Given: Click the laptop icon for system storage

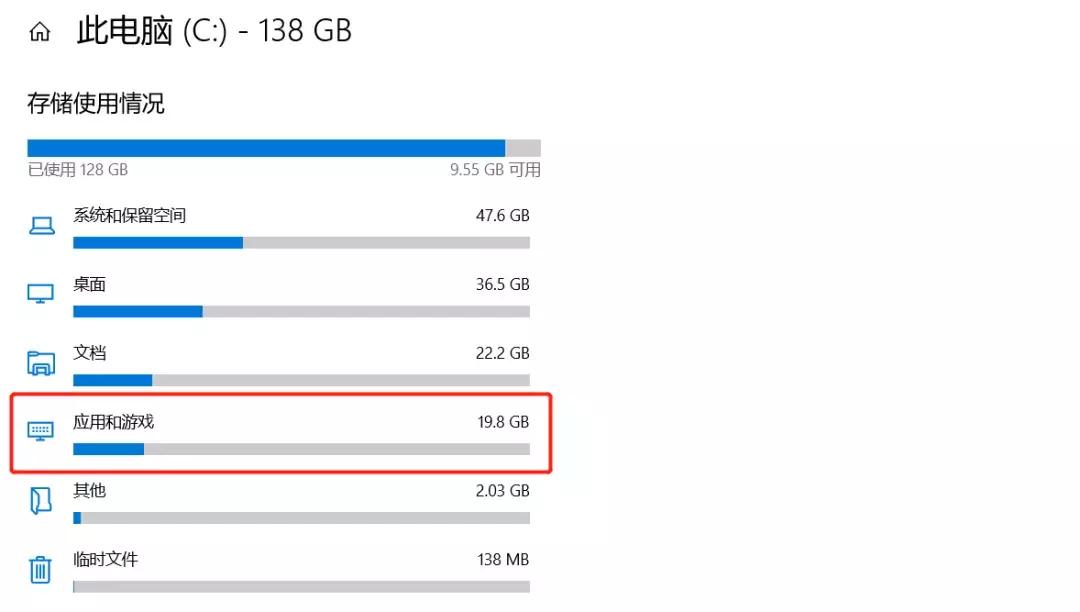Looking at the screenshot, I should pos(41,226).
